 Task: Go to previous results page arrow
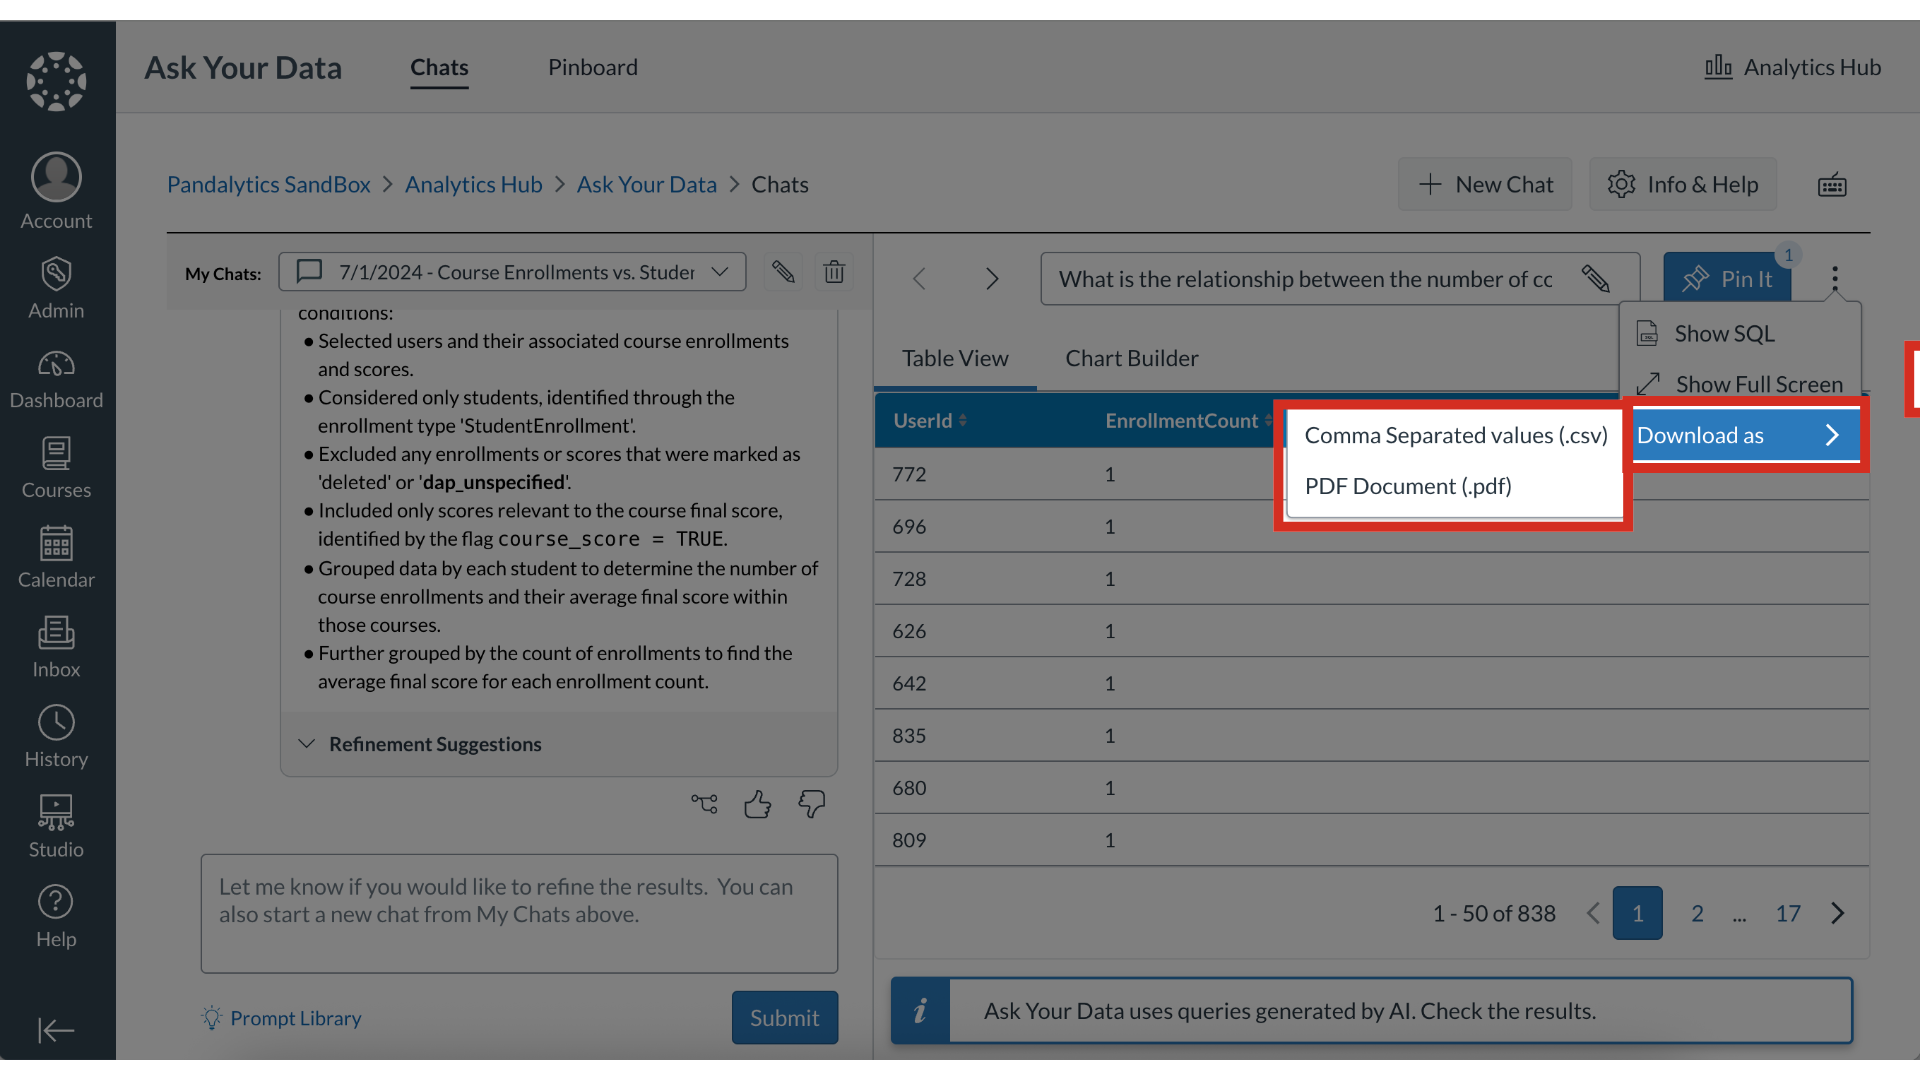click(x=1593, y=913)
